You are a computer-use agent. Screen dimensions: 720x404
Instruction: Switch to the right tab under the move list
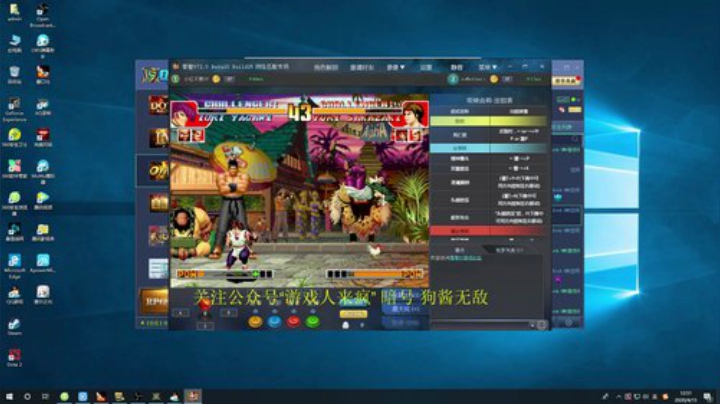510,250
